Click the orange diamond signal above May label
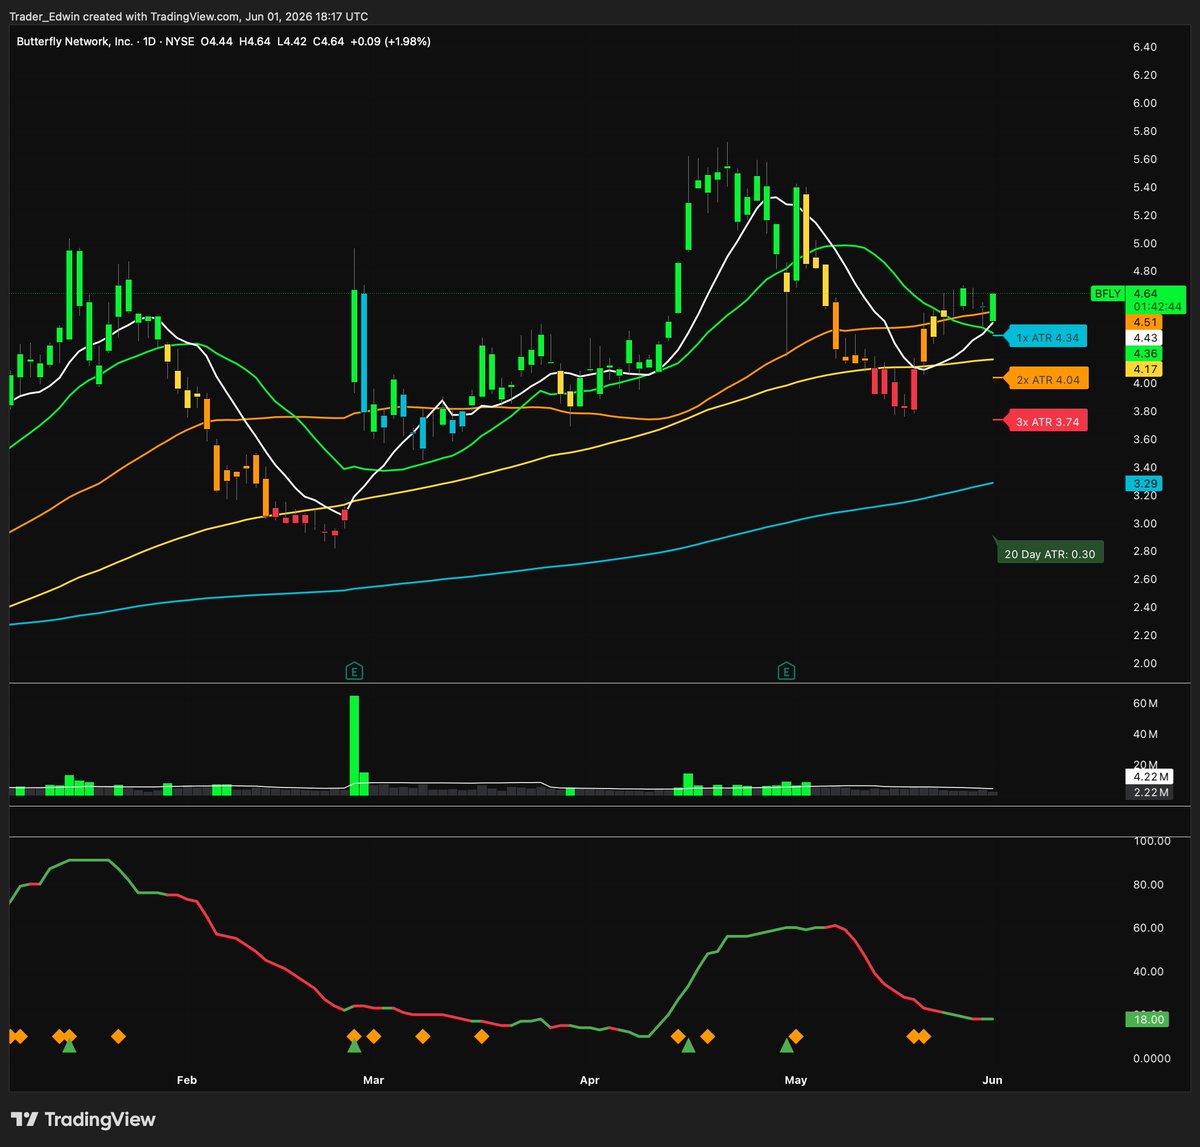The height and width of the screenshot is (1147, 1200). [796, 1036]
